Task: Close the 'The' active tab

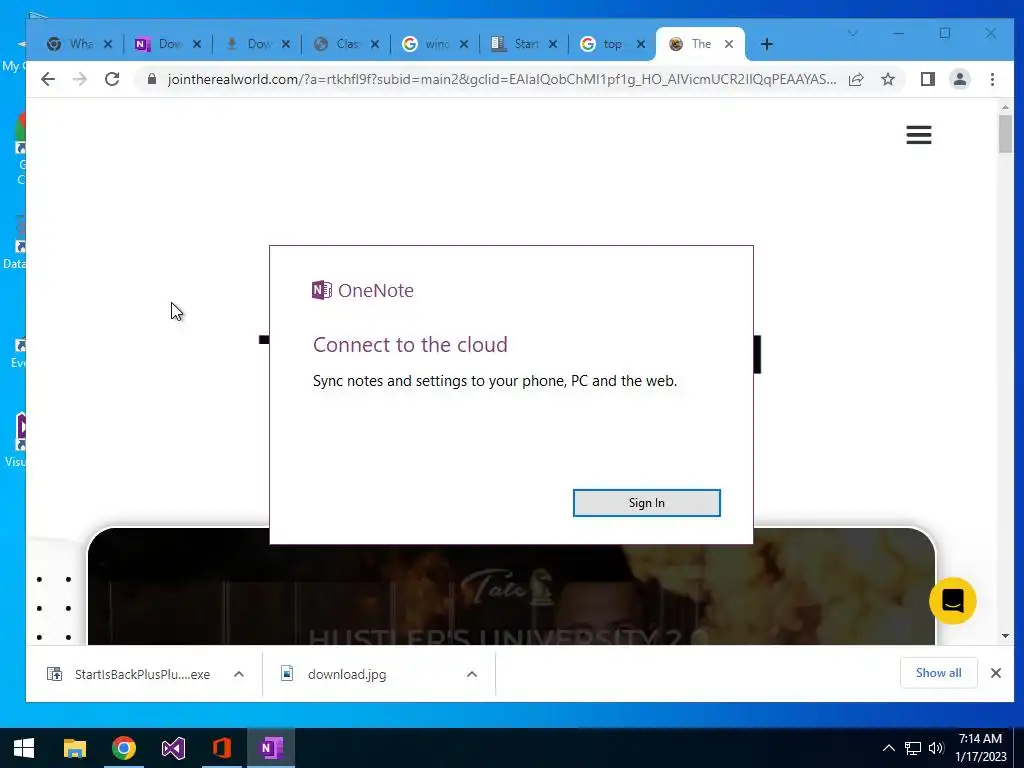Action: [729, 44]
